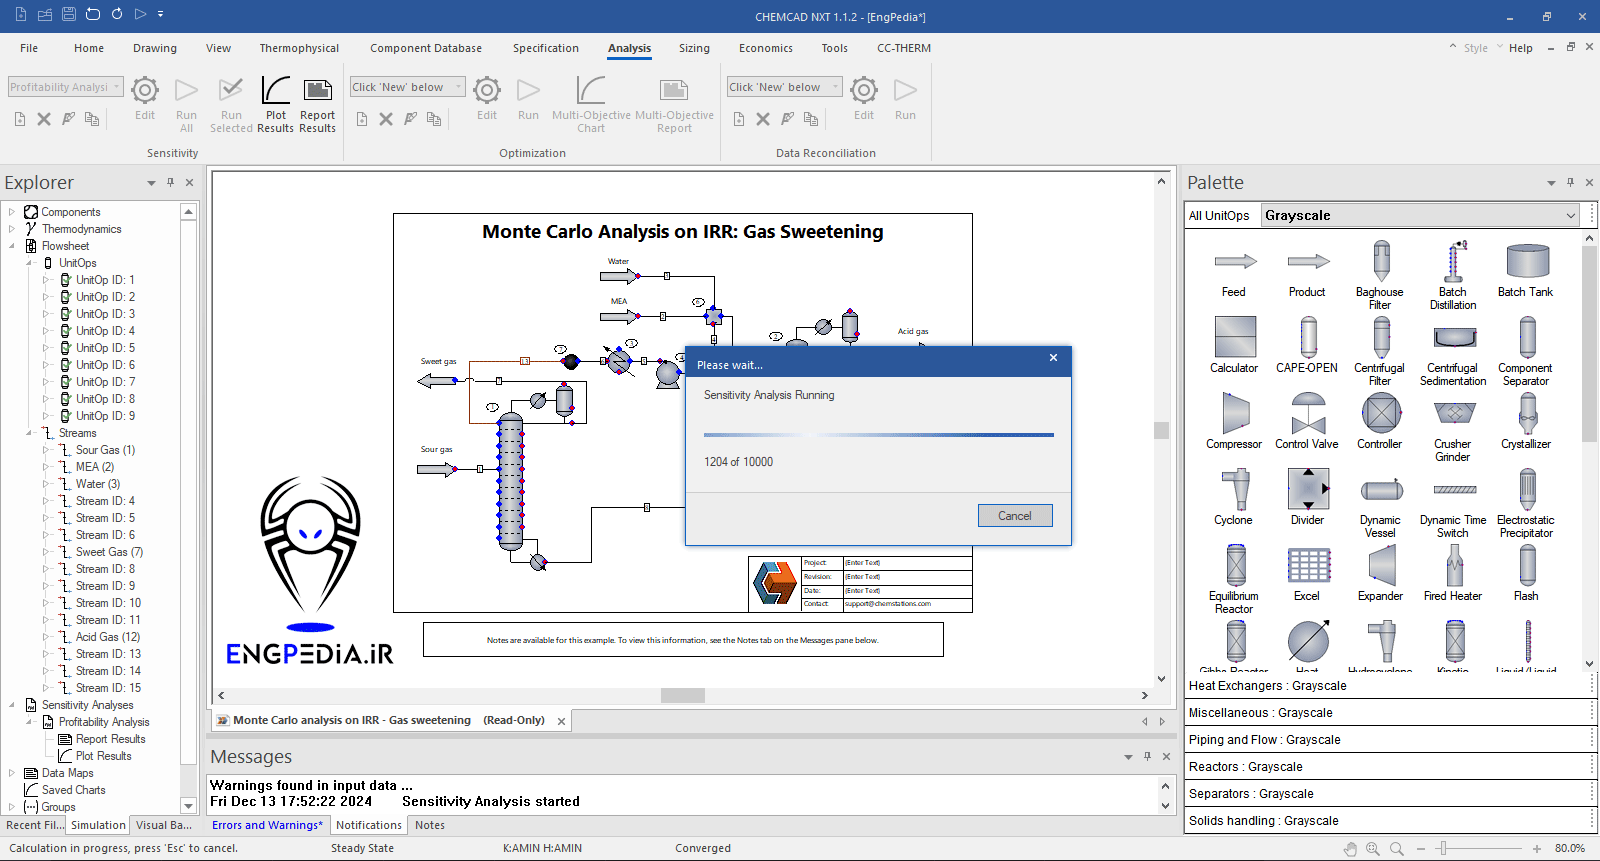The image size is (1600, 861).
Task: Click Report Results in Sensitivity ribbon group
Action: point(317,105)
